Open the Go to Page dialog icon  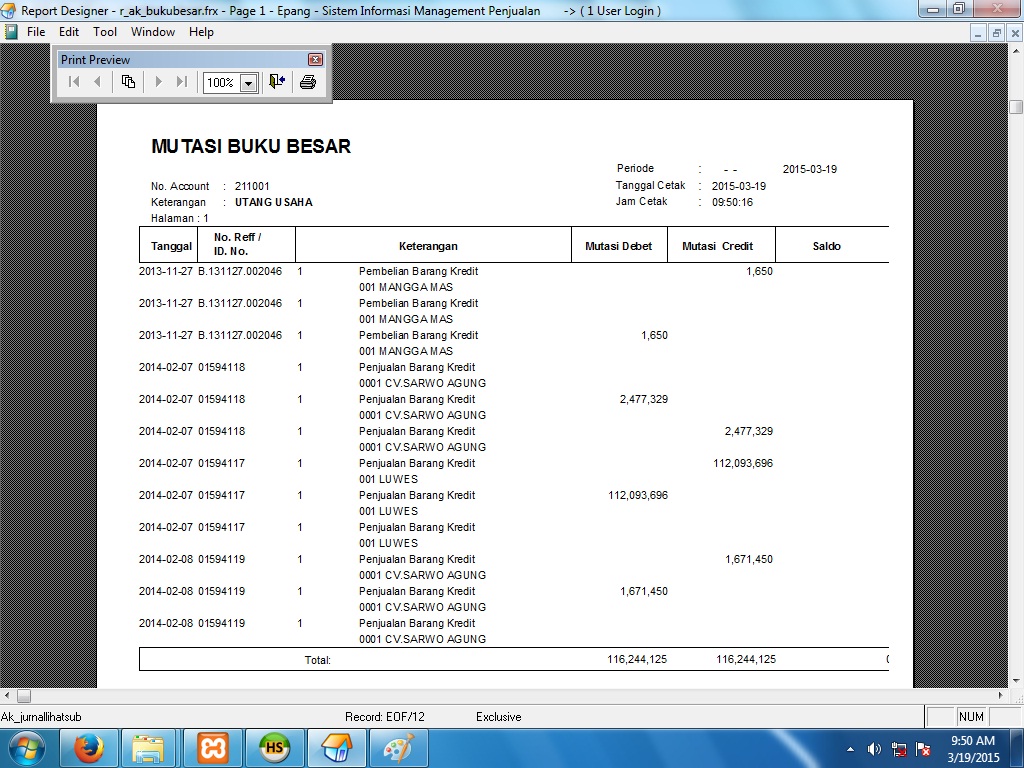[128, 82]
